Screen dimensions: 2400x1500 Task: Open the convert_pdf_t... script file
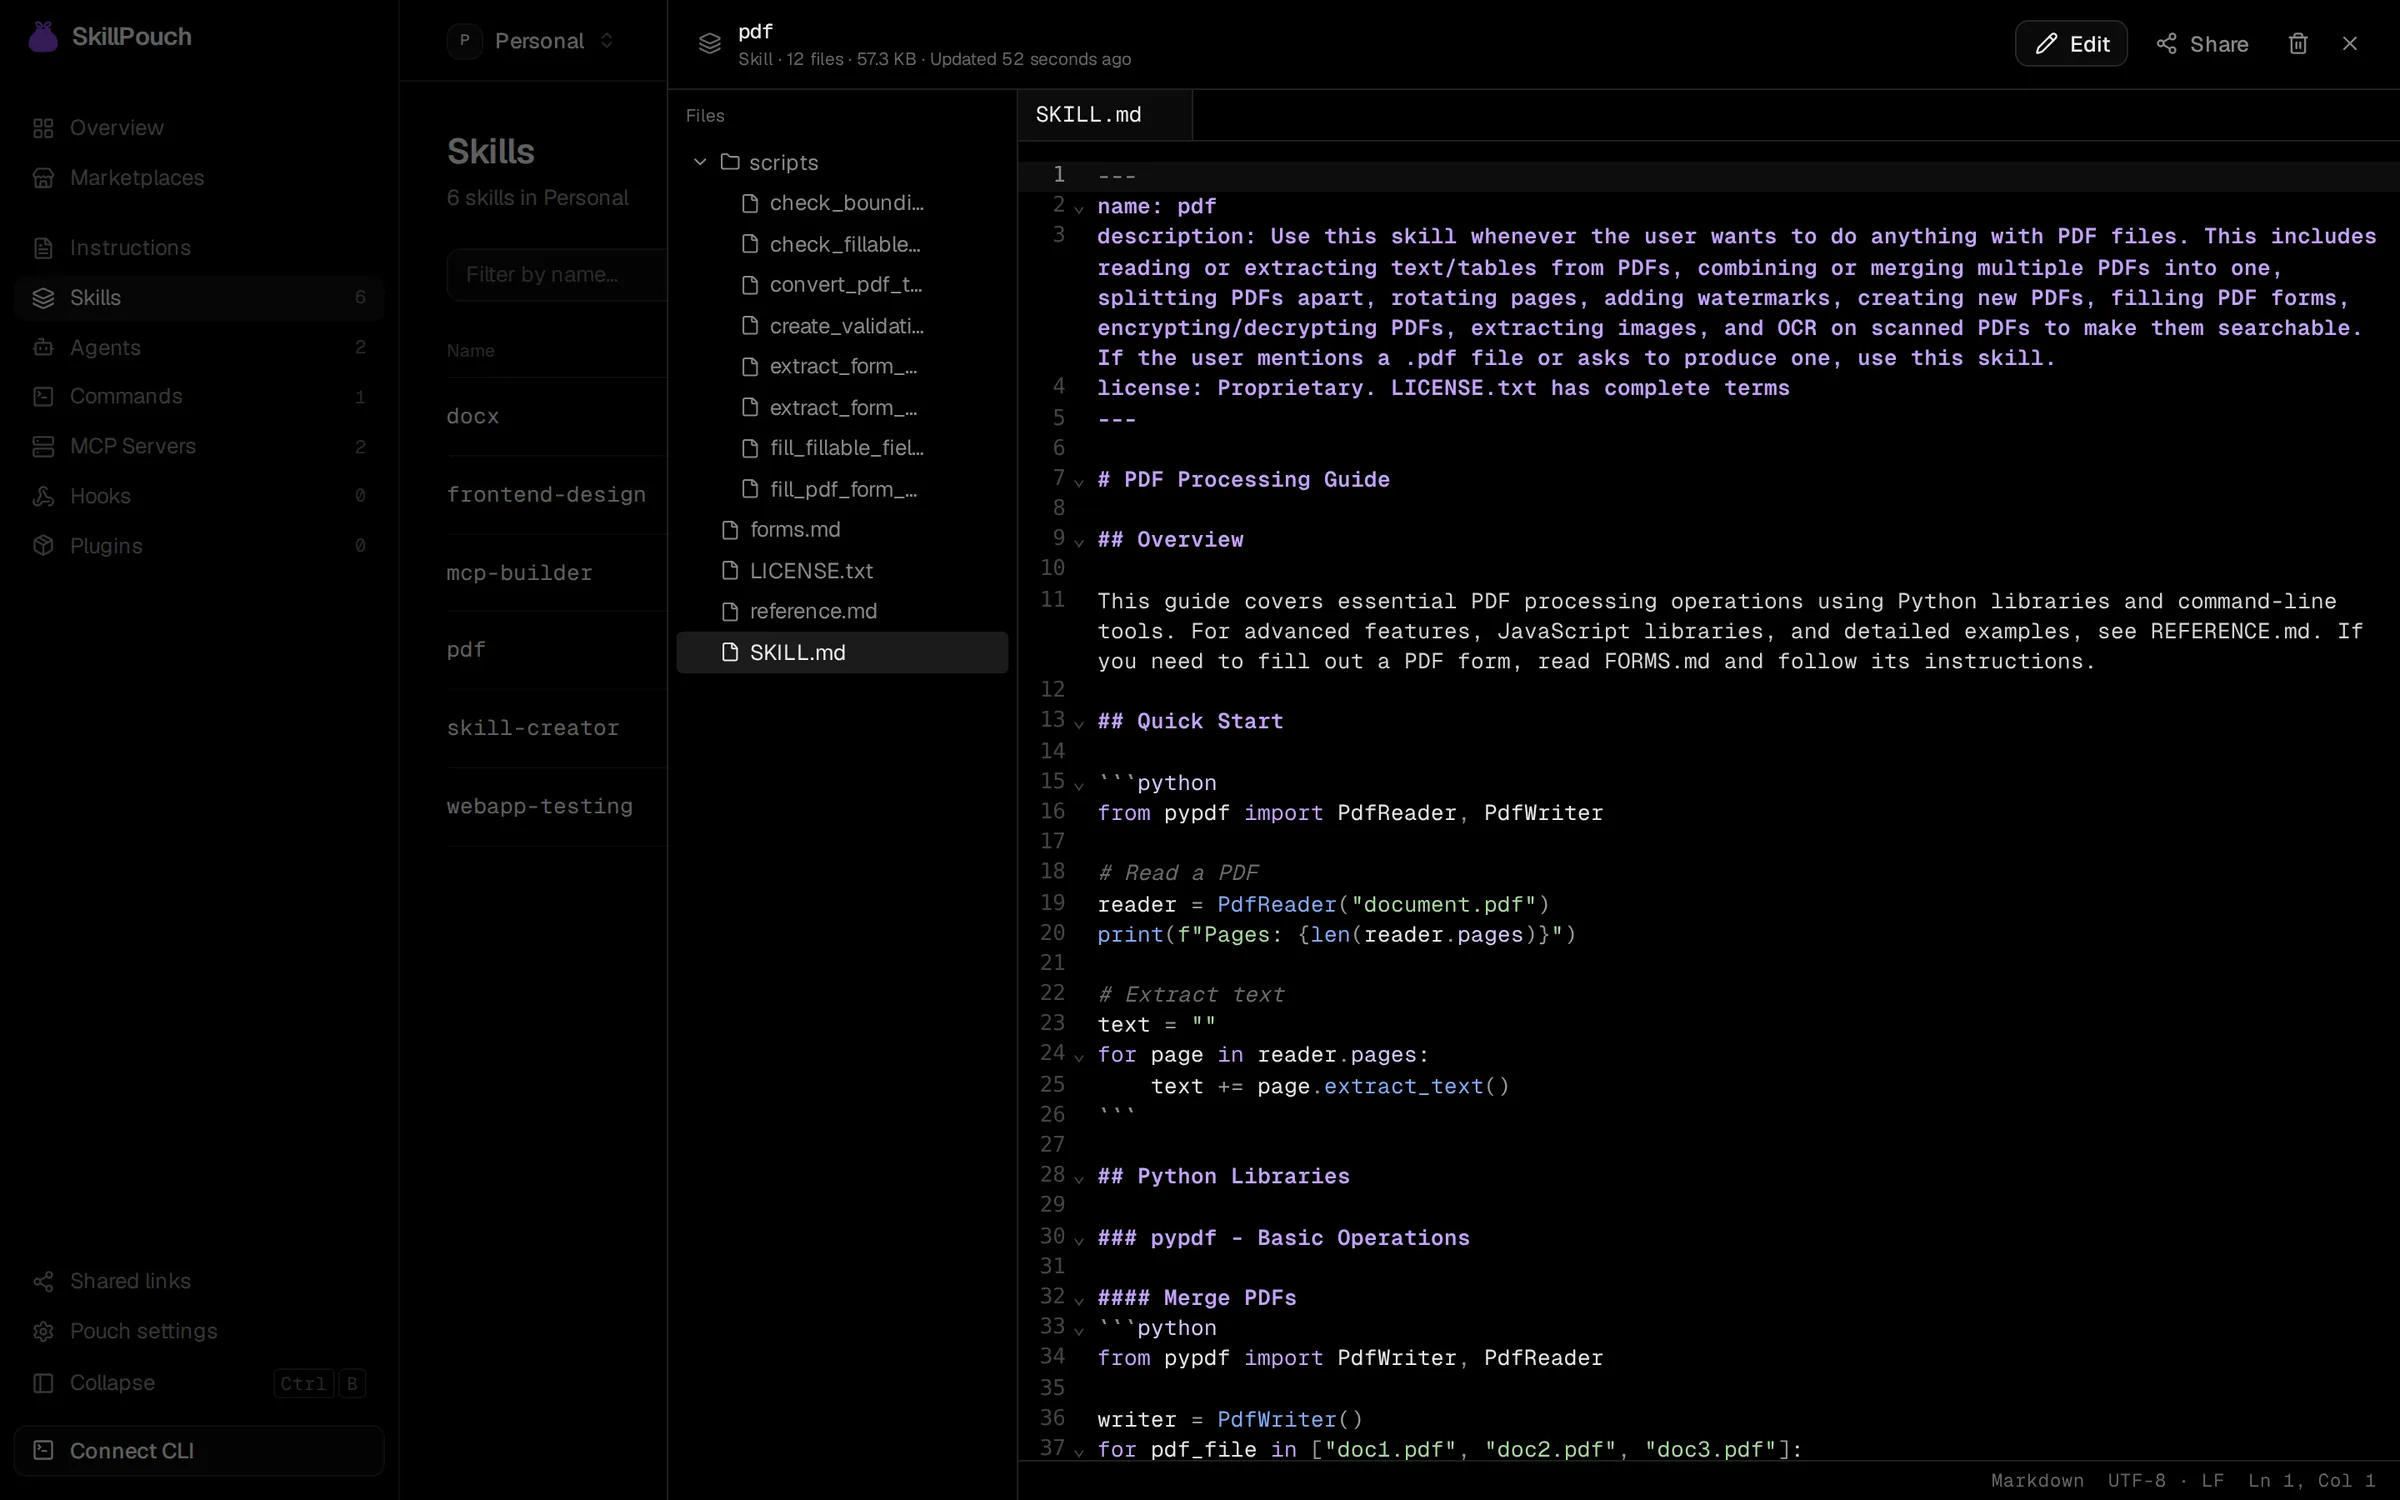(842, 285)
